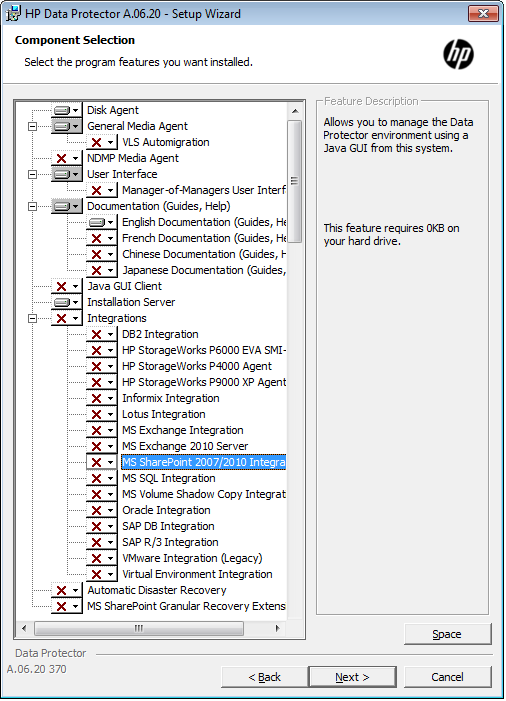This screenshot has height=701, width=506.
Task: Select Informix Integration feature
Action: click(171, 398)
